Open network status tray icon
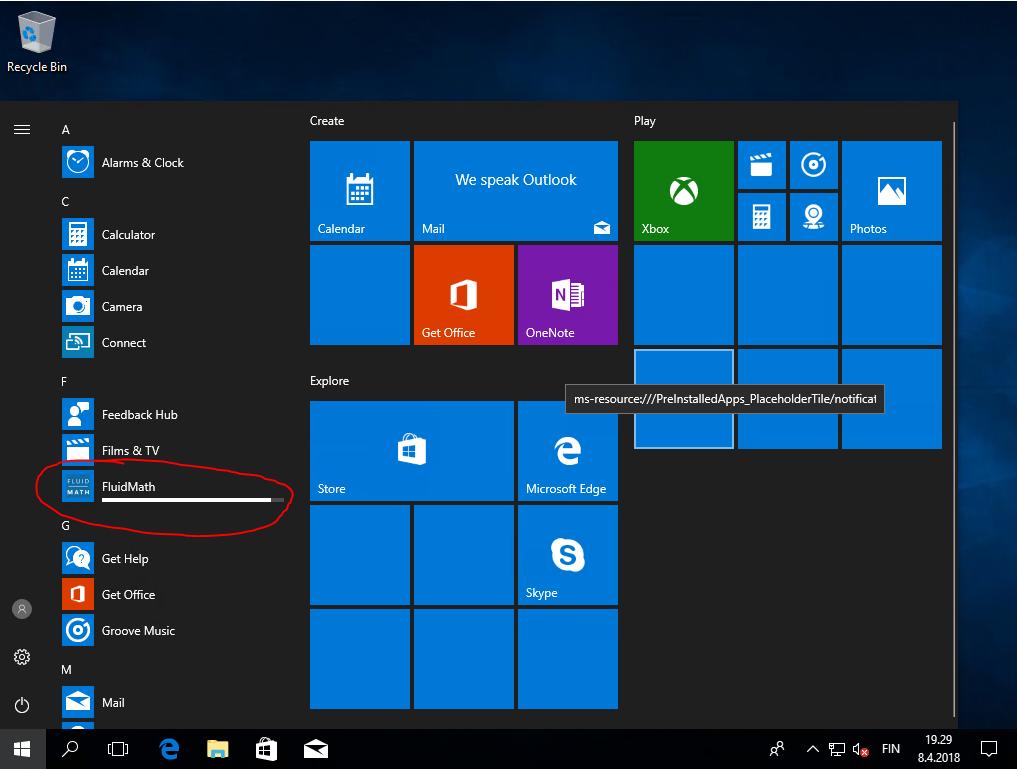 click(837, 750)
